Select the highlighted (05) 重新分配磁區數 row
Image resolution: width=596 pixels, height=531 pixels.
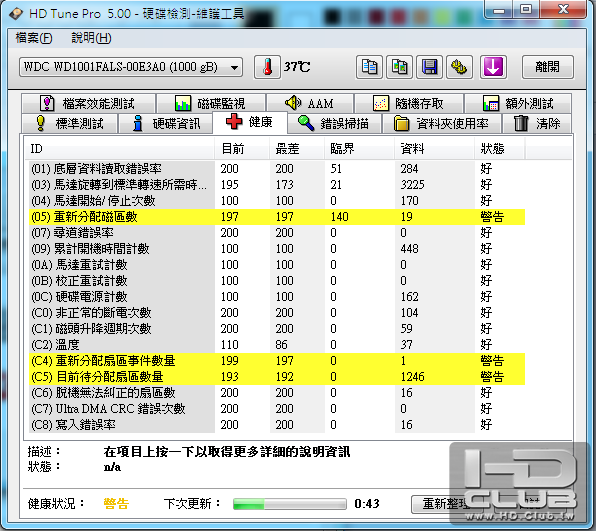tap(277, 217)
